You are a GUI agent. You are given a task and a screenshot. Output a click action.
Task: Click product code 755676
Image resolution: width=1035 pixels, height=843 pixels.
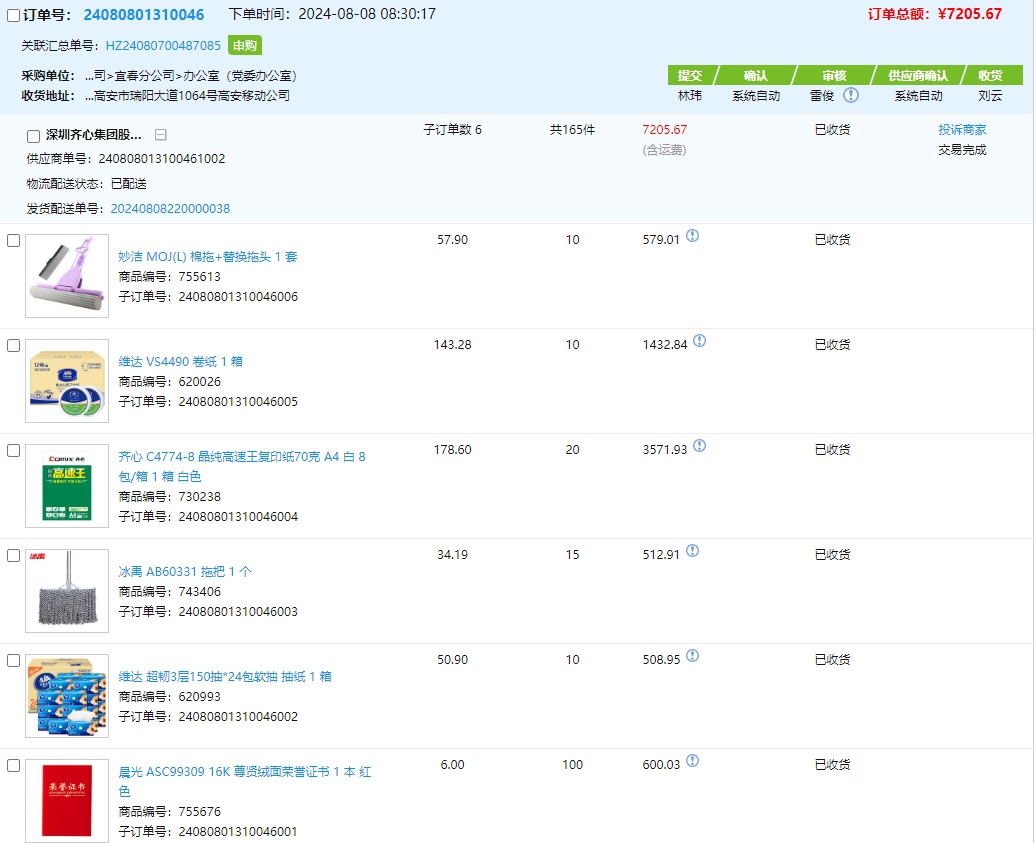(199, 811)
